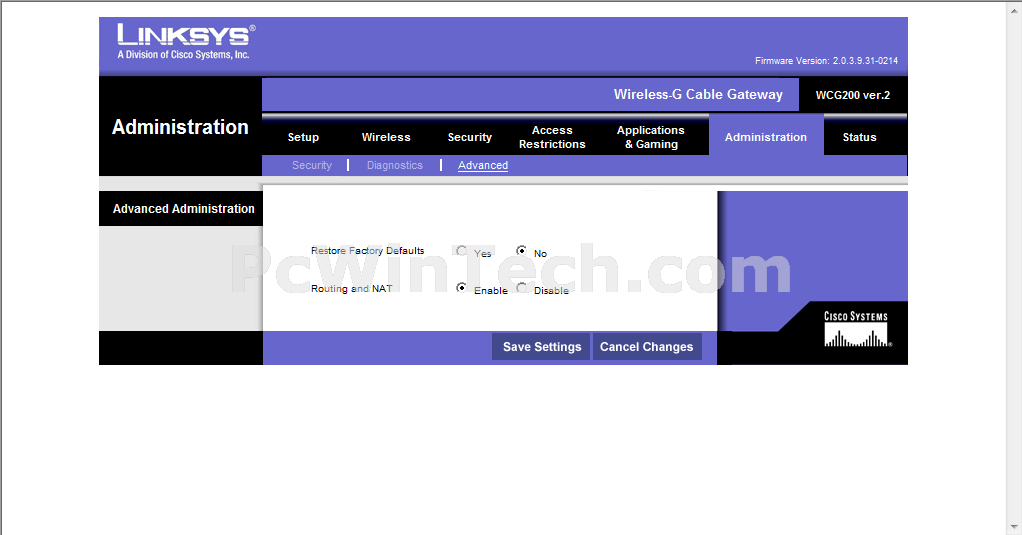
Task: Click the large Administration page heading
Action: 180,126
